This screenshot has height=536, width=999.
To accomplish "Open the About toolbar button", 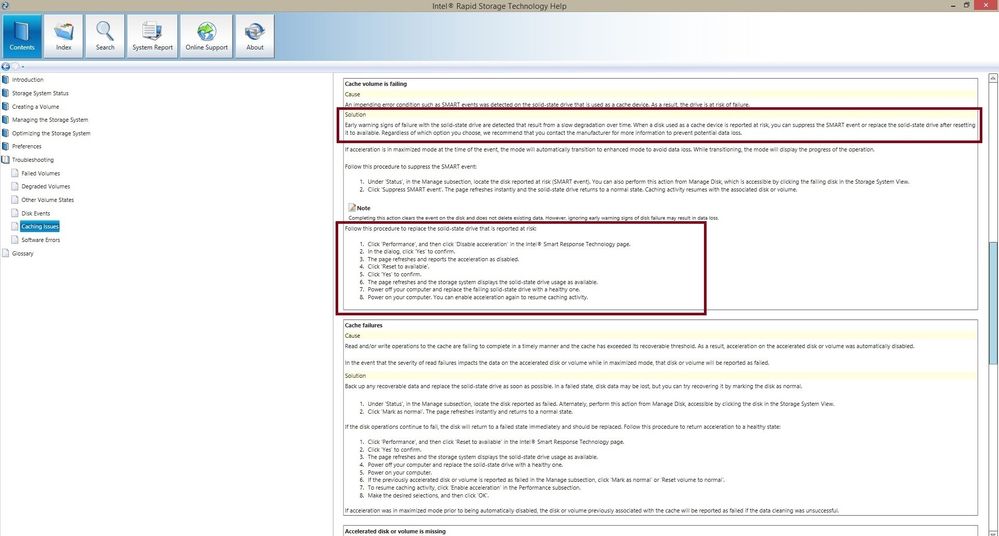I will tap(255, 36).
